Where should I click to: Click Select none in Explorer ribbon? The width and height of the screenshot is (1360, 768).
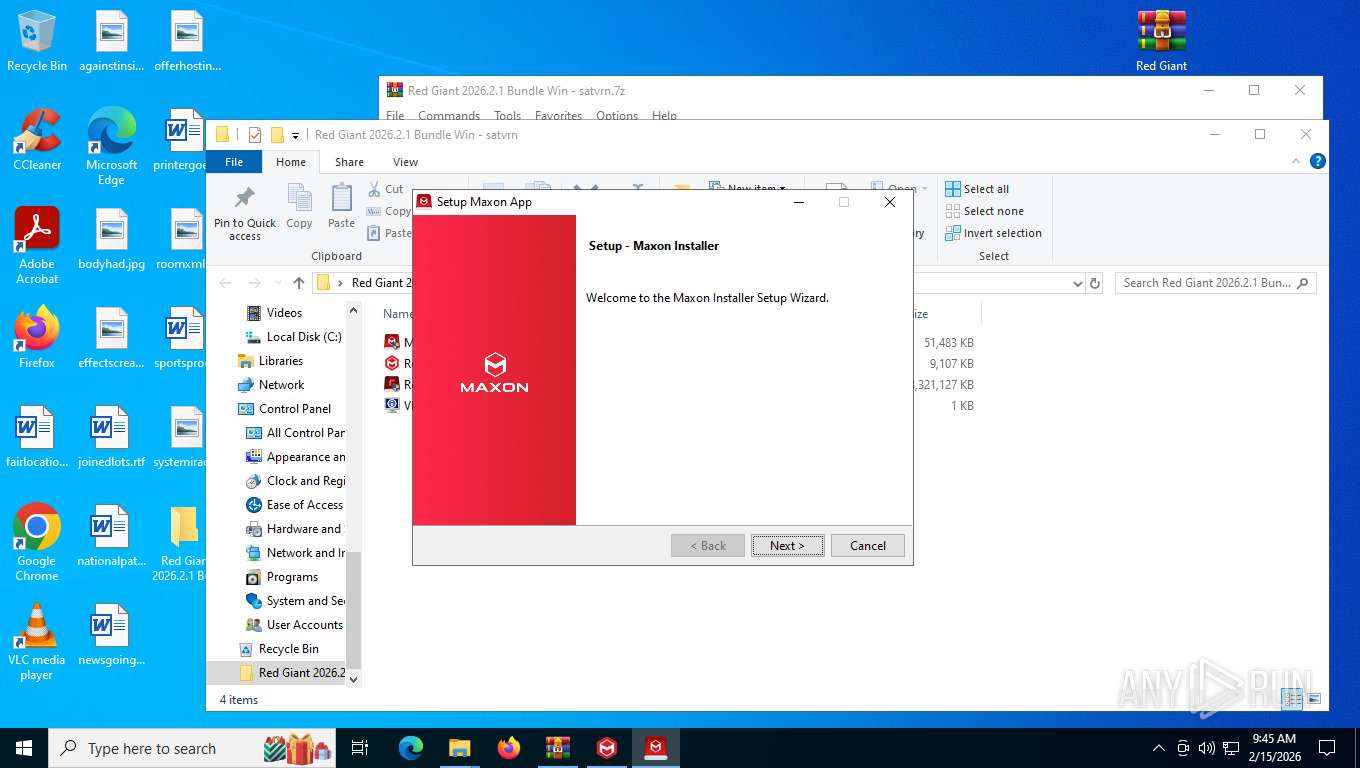coord(985,211)
